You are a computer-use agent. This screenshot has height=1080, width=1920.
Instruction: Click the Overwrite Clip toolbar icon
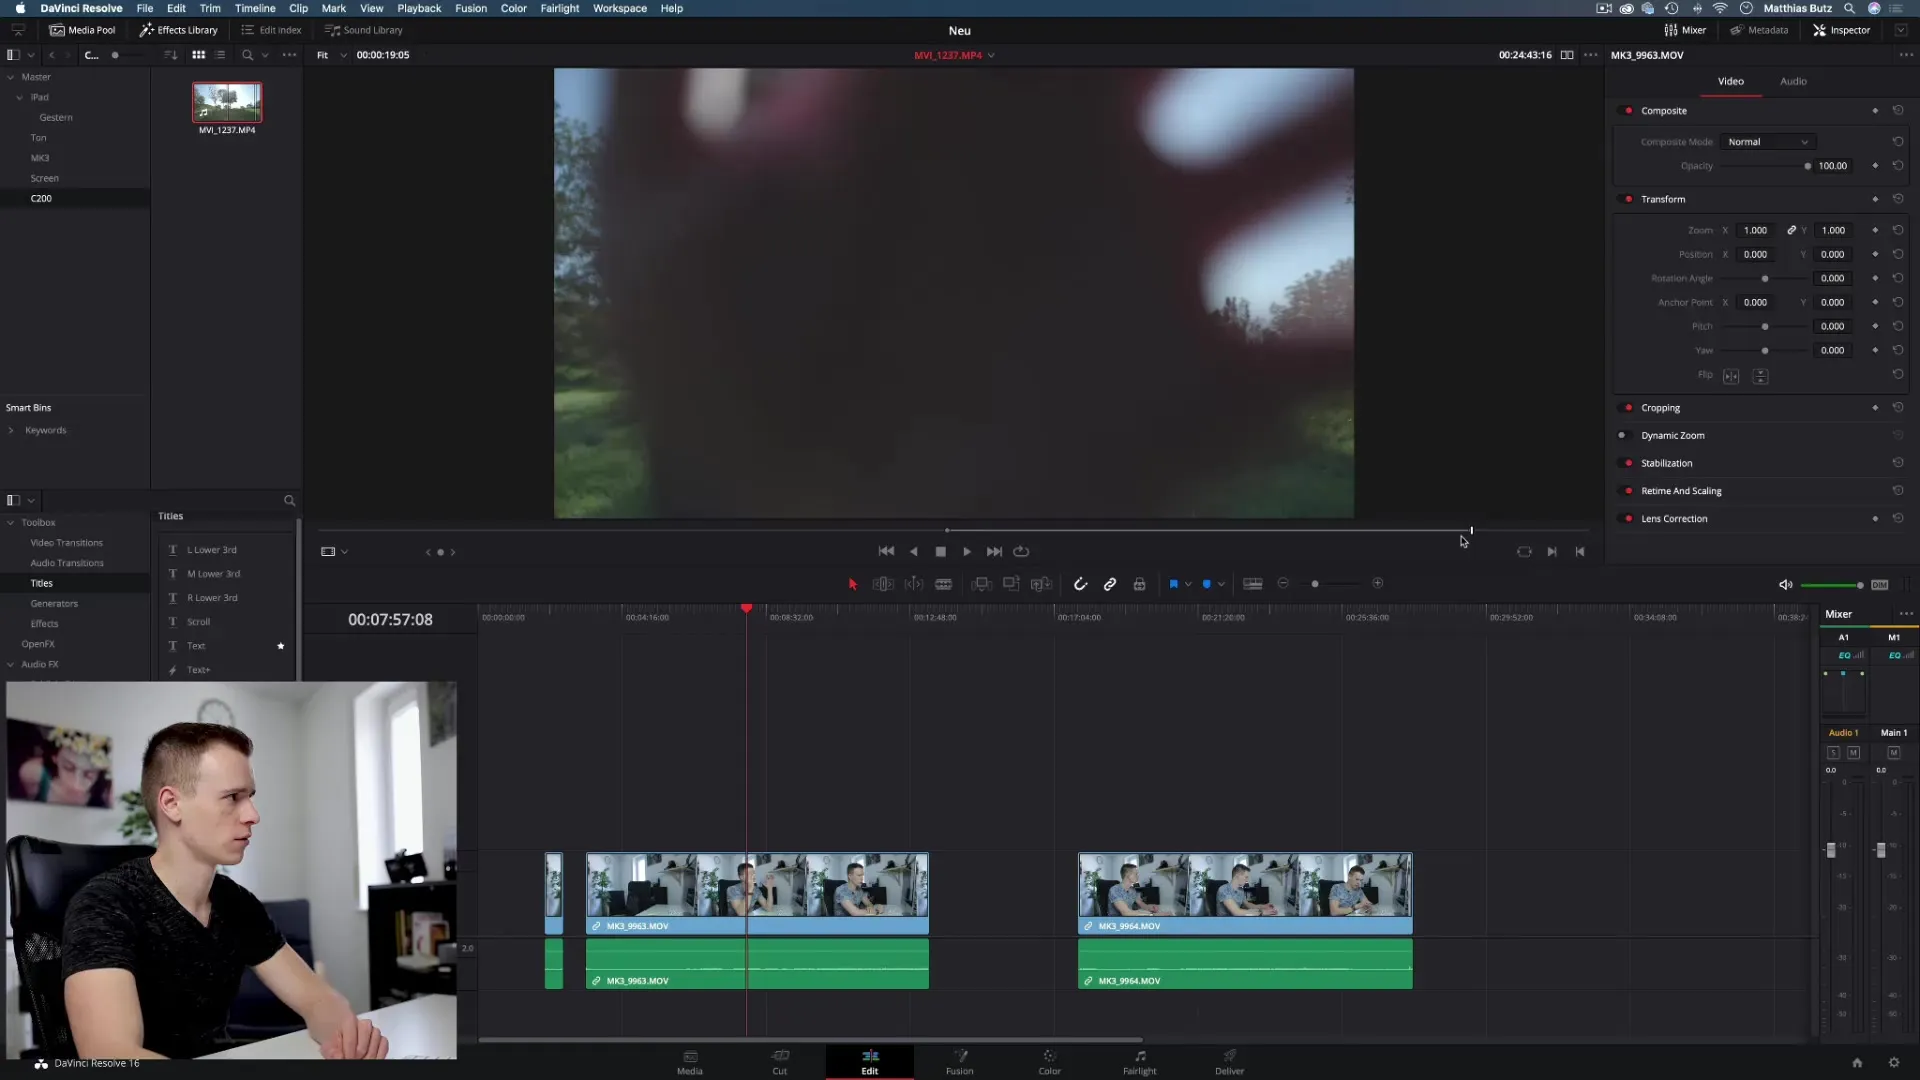click(x=1011, y=584)
